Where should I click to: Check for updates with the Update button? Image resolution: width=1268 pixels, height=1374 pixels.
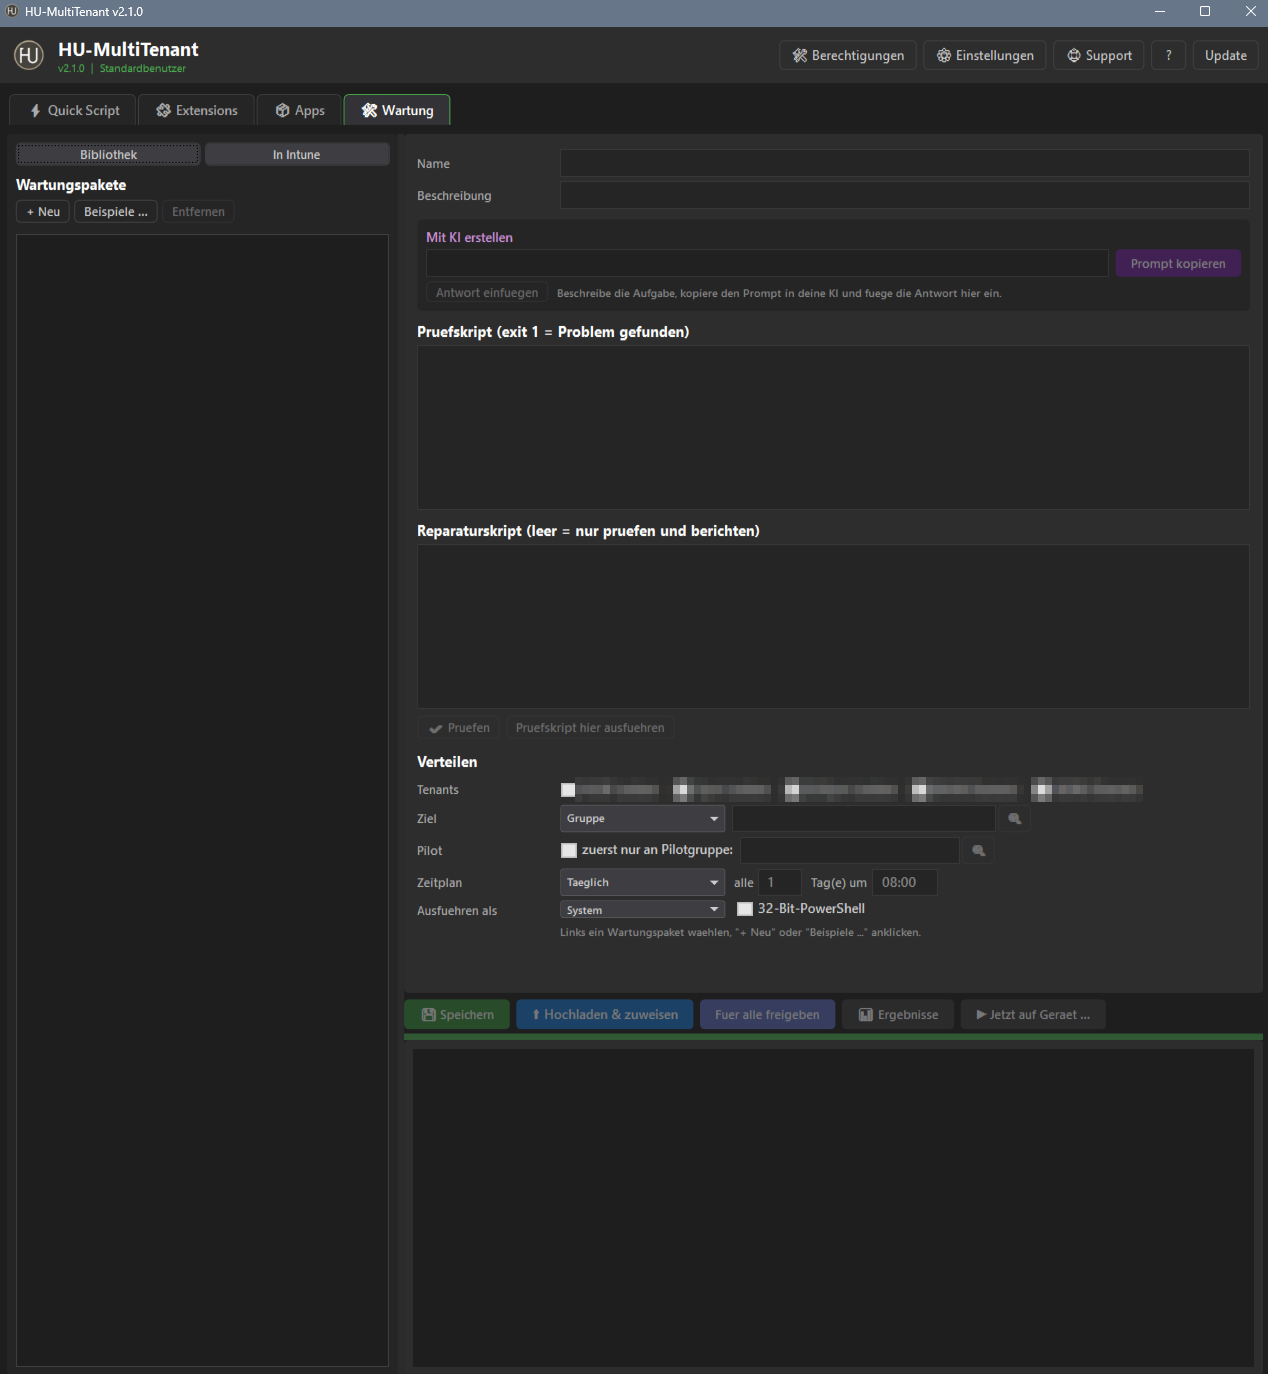[x=1226, y=56]
